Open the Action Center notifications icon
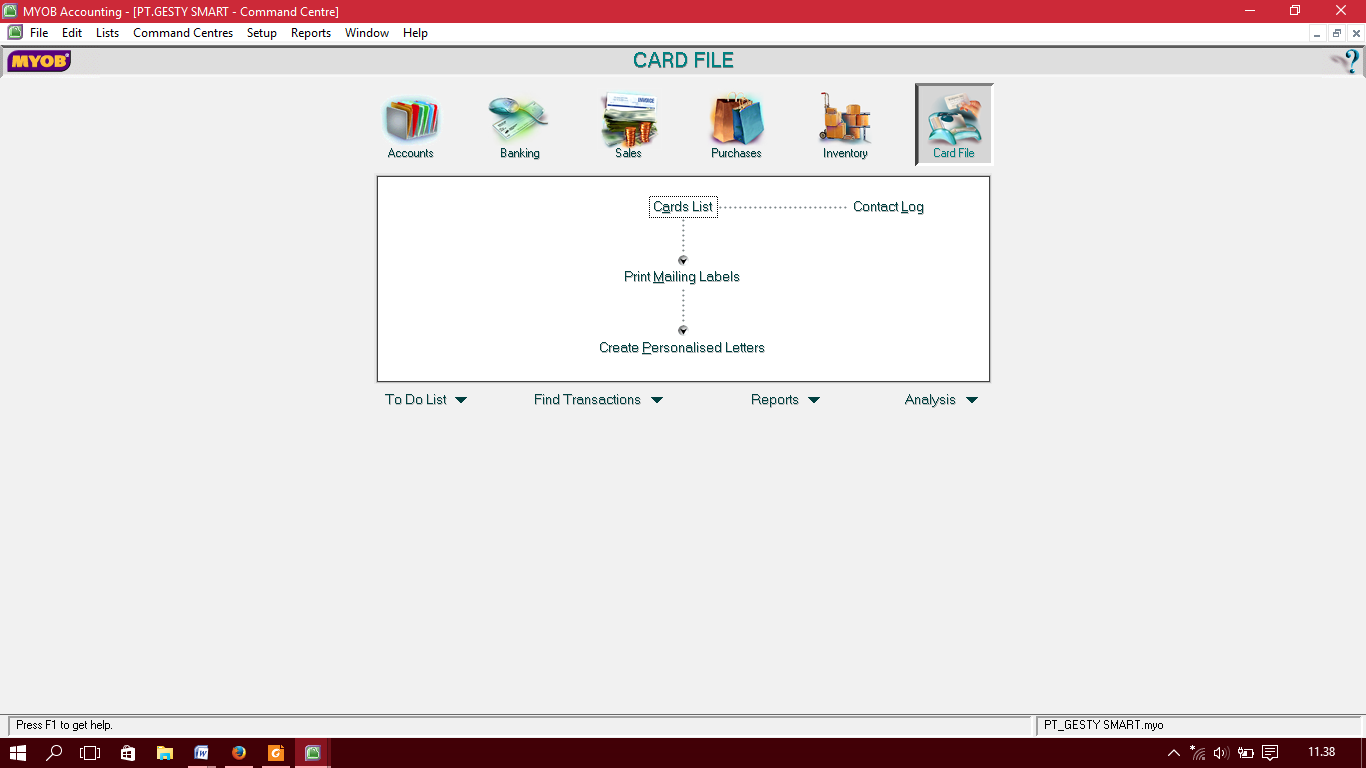The width and height of the screenshot is (1366, 768). point(1270,753)
